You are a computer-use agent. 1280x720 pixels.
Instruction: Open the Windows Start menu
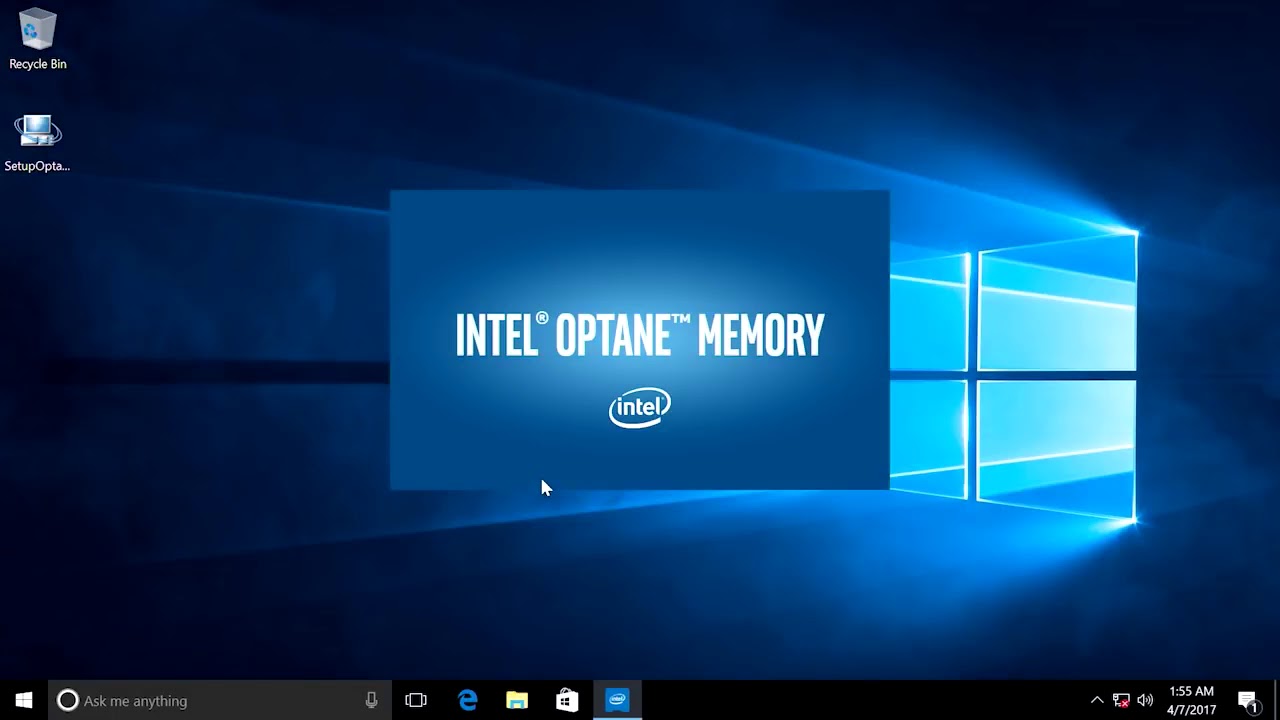[24, 700]
